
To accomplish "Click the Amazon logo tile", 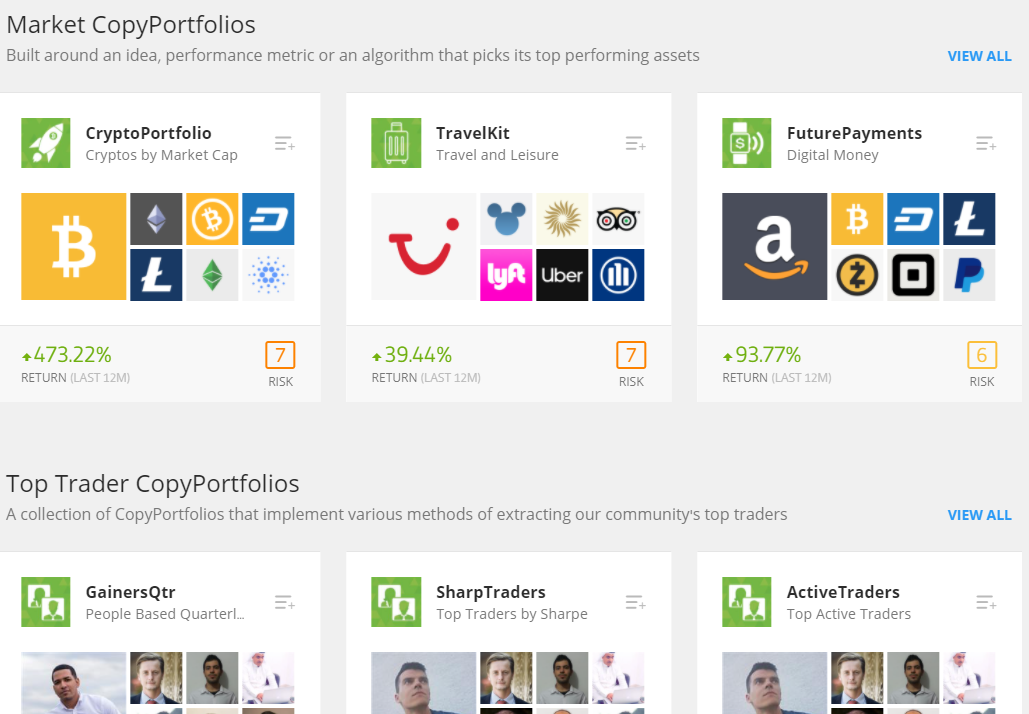I will 774,247.
